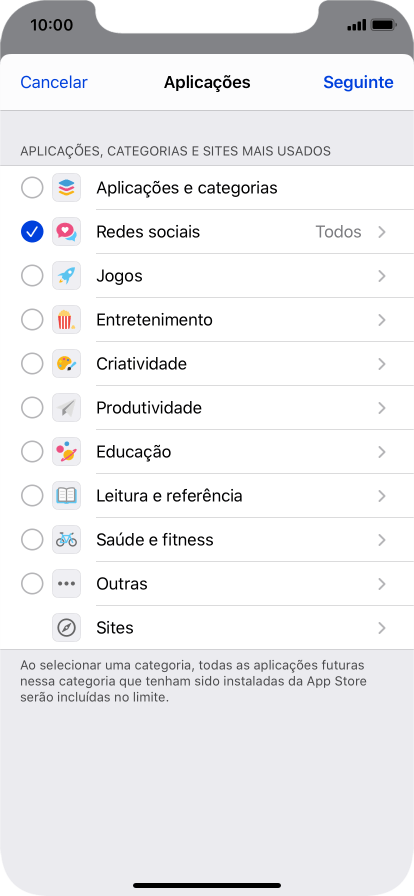Open the Entretenimento category row

[207, 320]
